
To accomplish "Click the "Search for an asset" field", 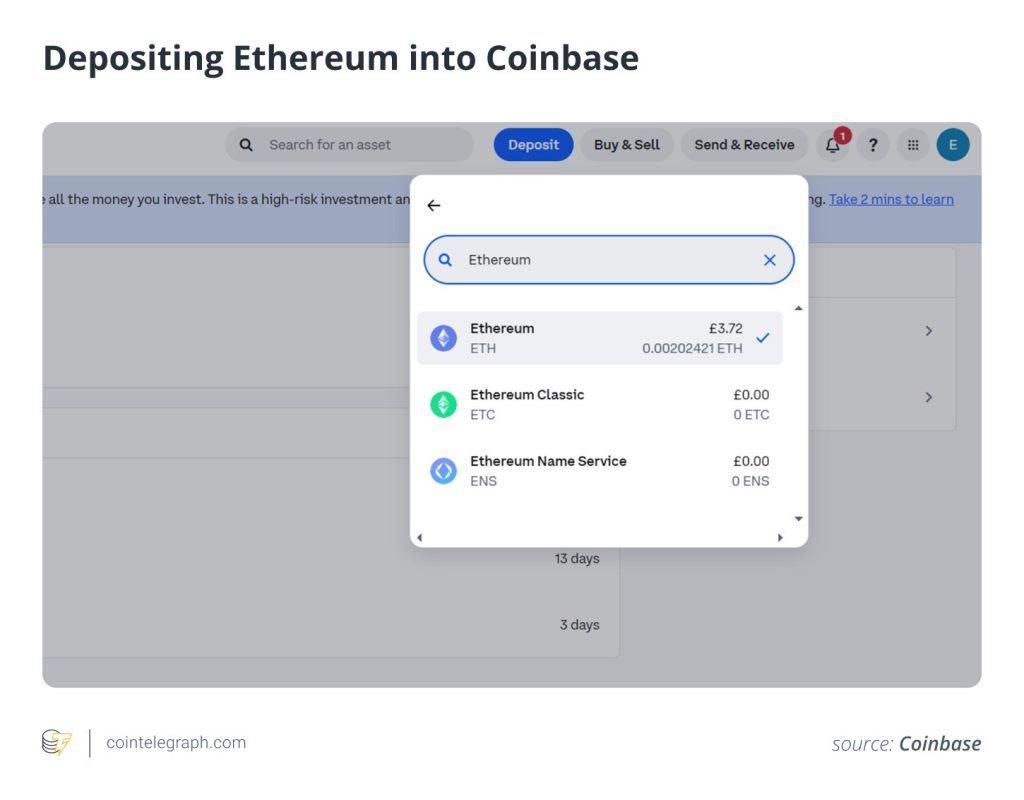I will (x=350, y=145).
